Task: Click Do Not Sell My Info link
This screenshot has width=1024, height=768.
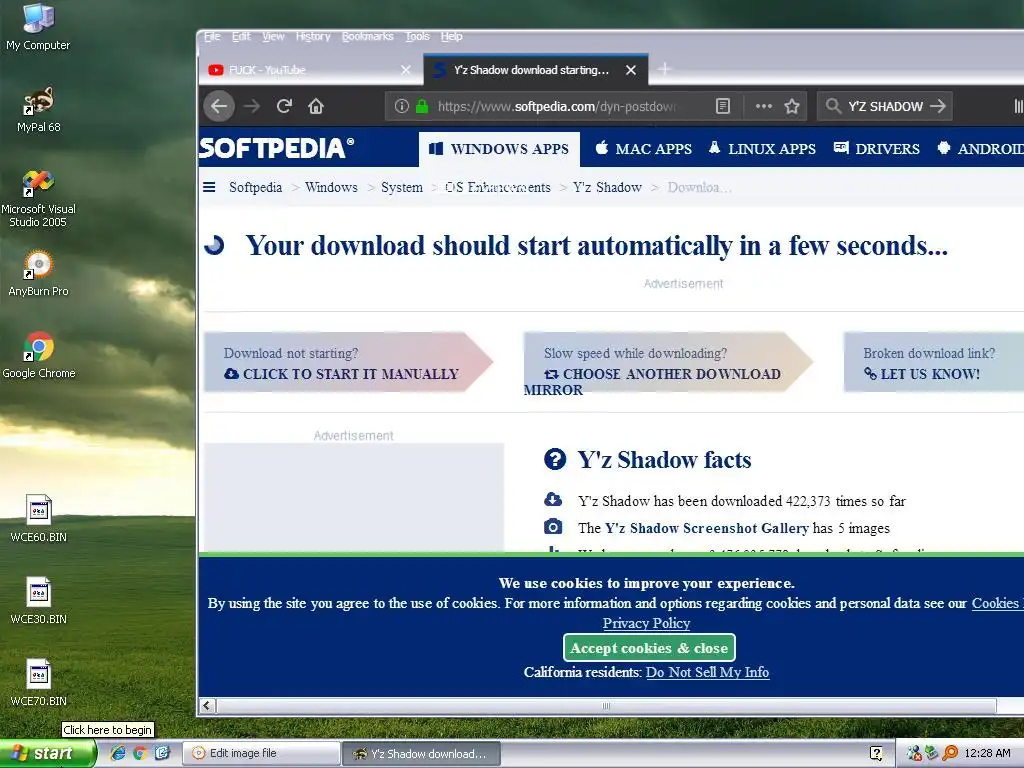Action: (x=707, y=672)
